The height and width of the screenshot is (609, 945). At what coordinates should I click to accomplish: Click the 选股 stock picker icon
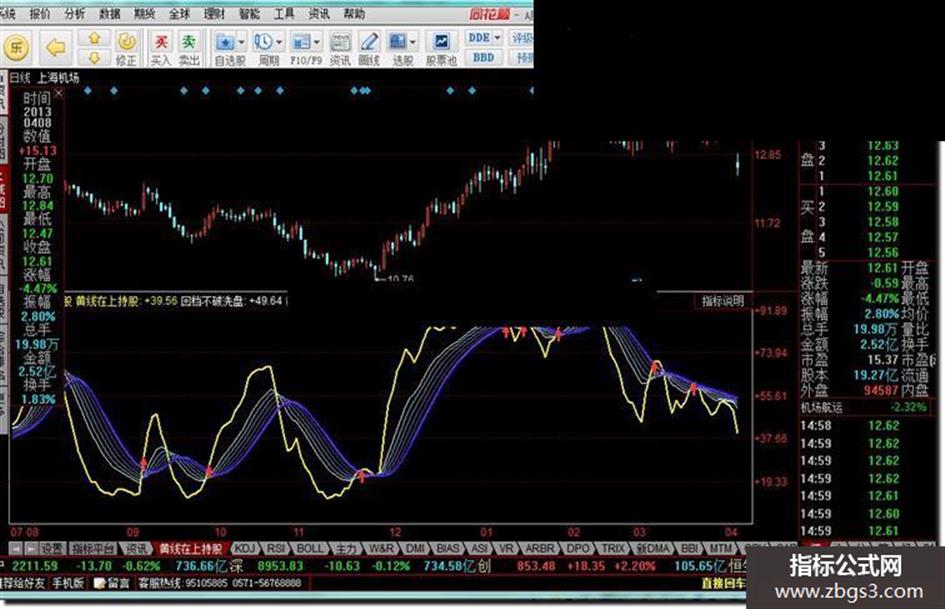(x=397, y=42)
